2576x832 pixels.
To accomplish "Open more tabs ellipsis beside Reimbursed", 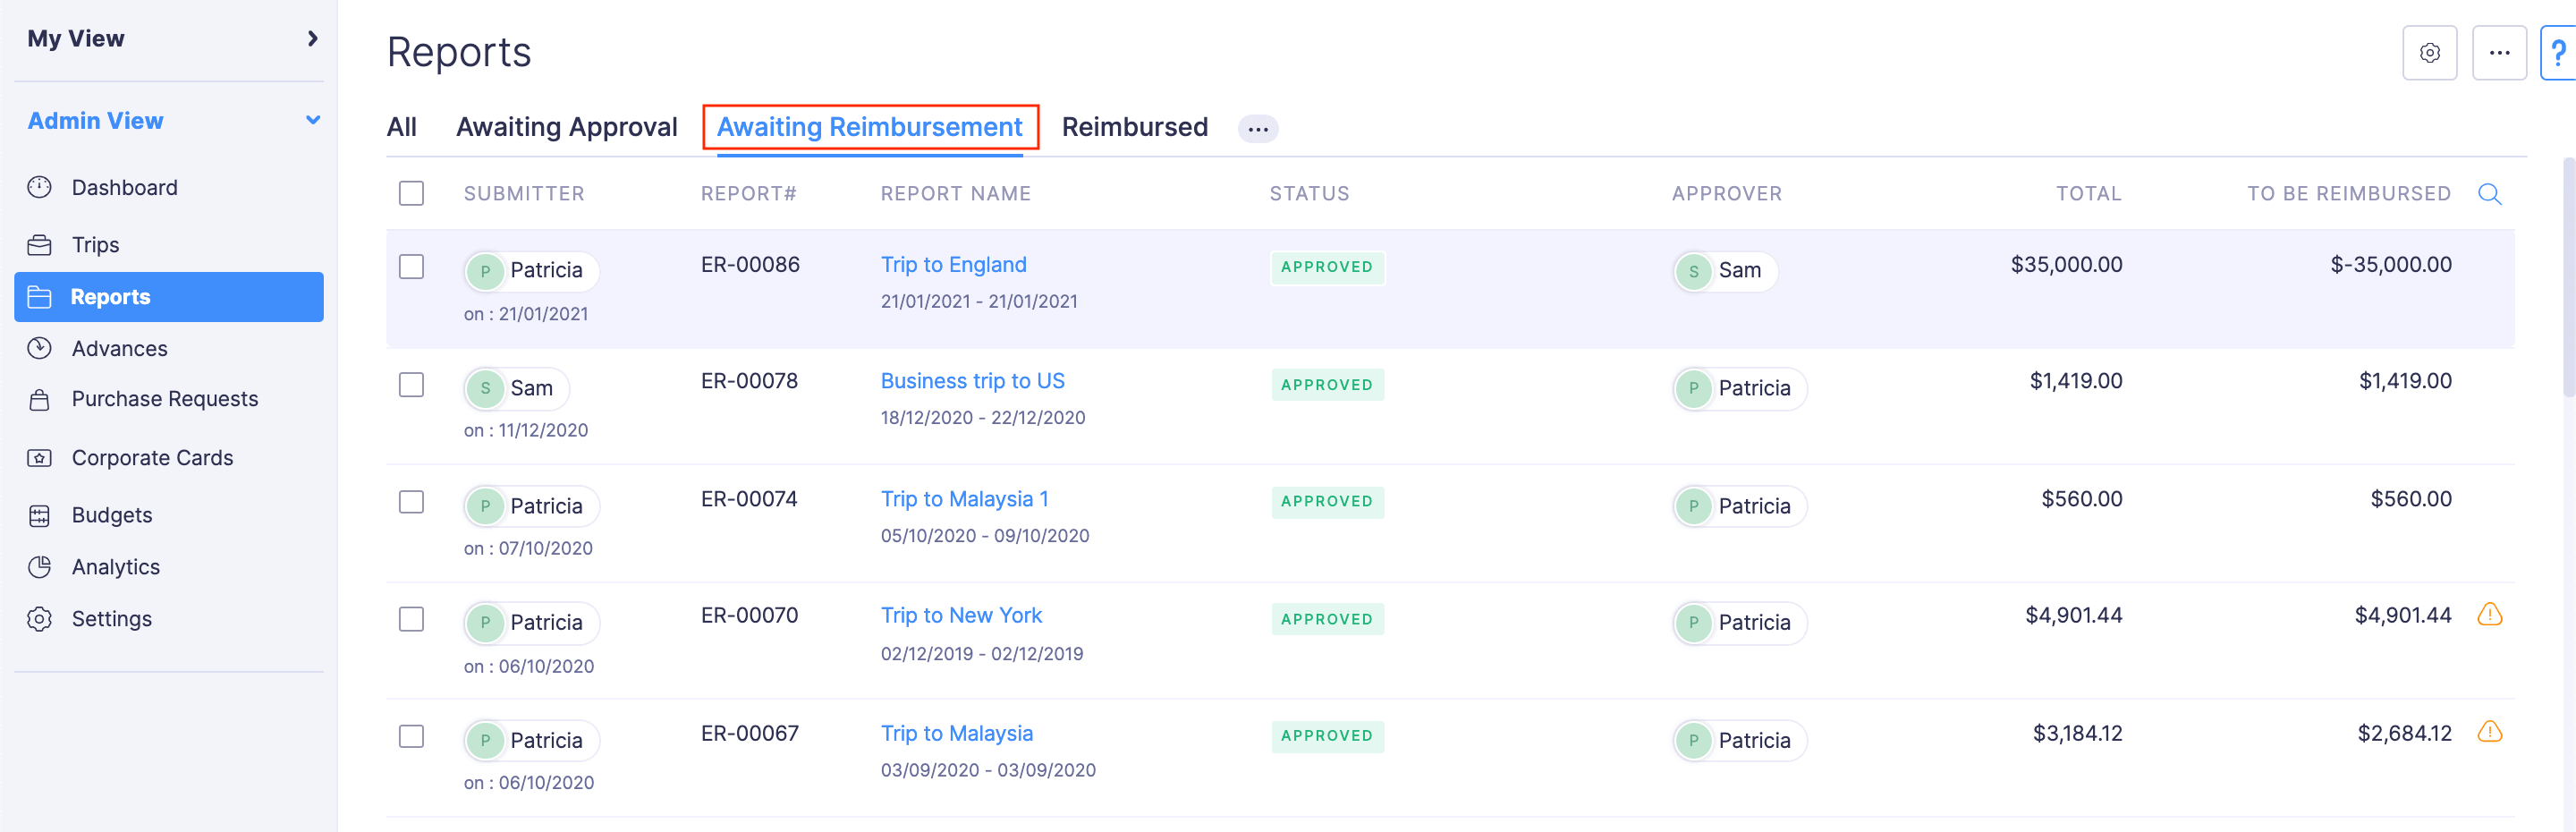I will pyautogui.click(x=1257, y=128).
